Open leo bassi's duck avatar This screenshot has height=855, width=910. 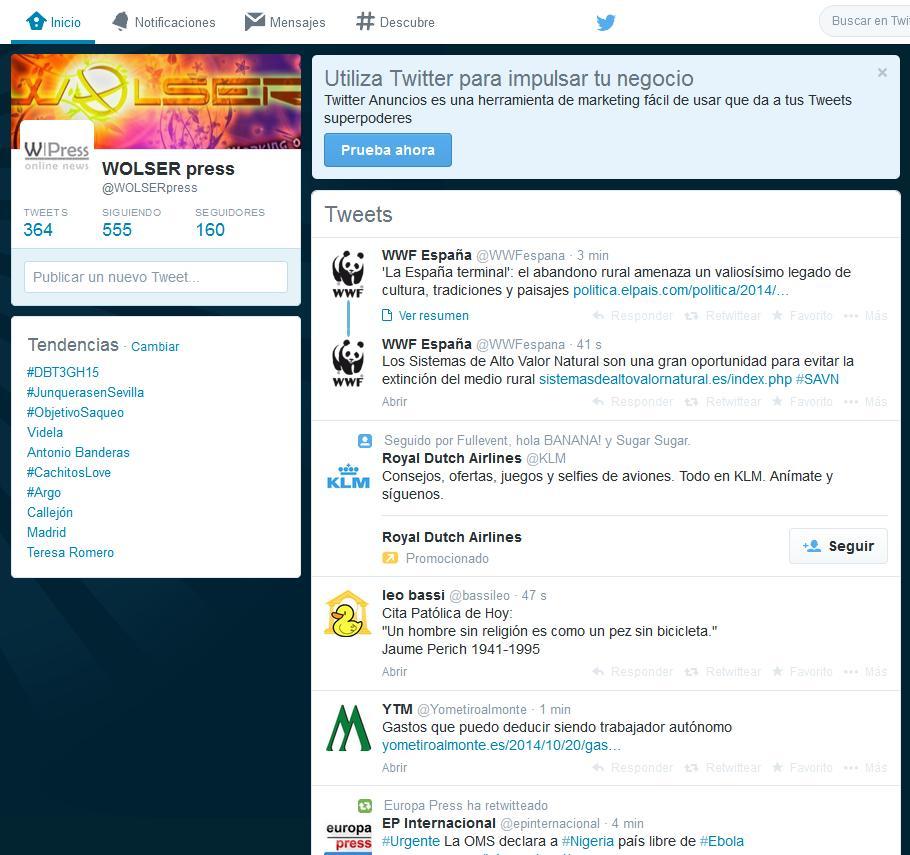348,613
